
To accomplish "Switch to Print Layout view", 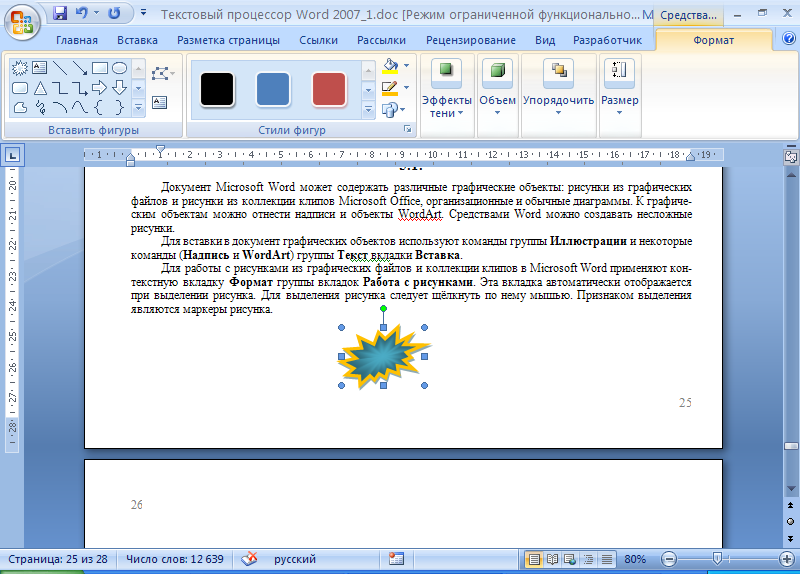I will [534, 559].
